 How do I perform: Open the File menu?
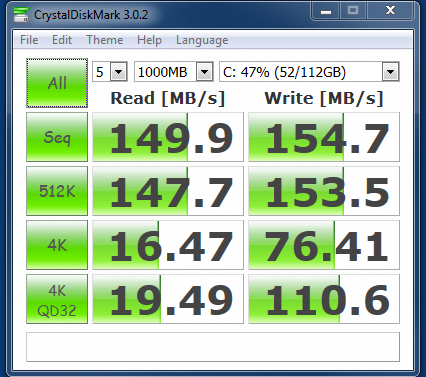[x=29, y=40]
